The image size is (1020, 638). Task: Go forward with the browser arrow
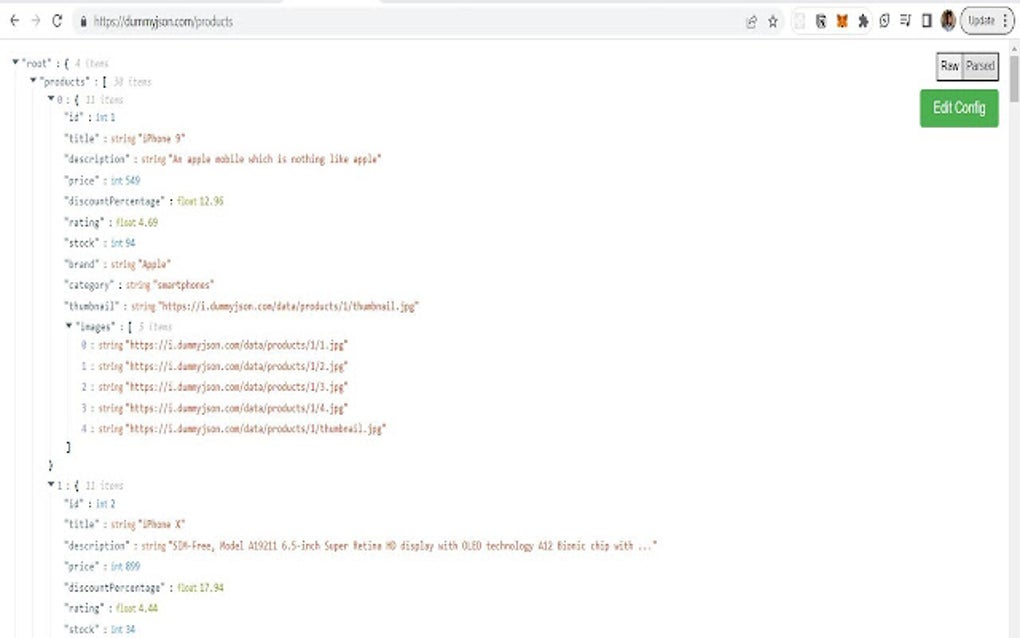[x=36, y=21]
